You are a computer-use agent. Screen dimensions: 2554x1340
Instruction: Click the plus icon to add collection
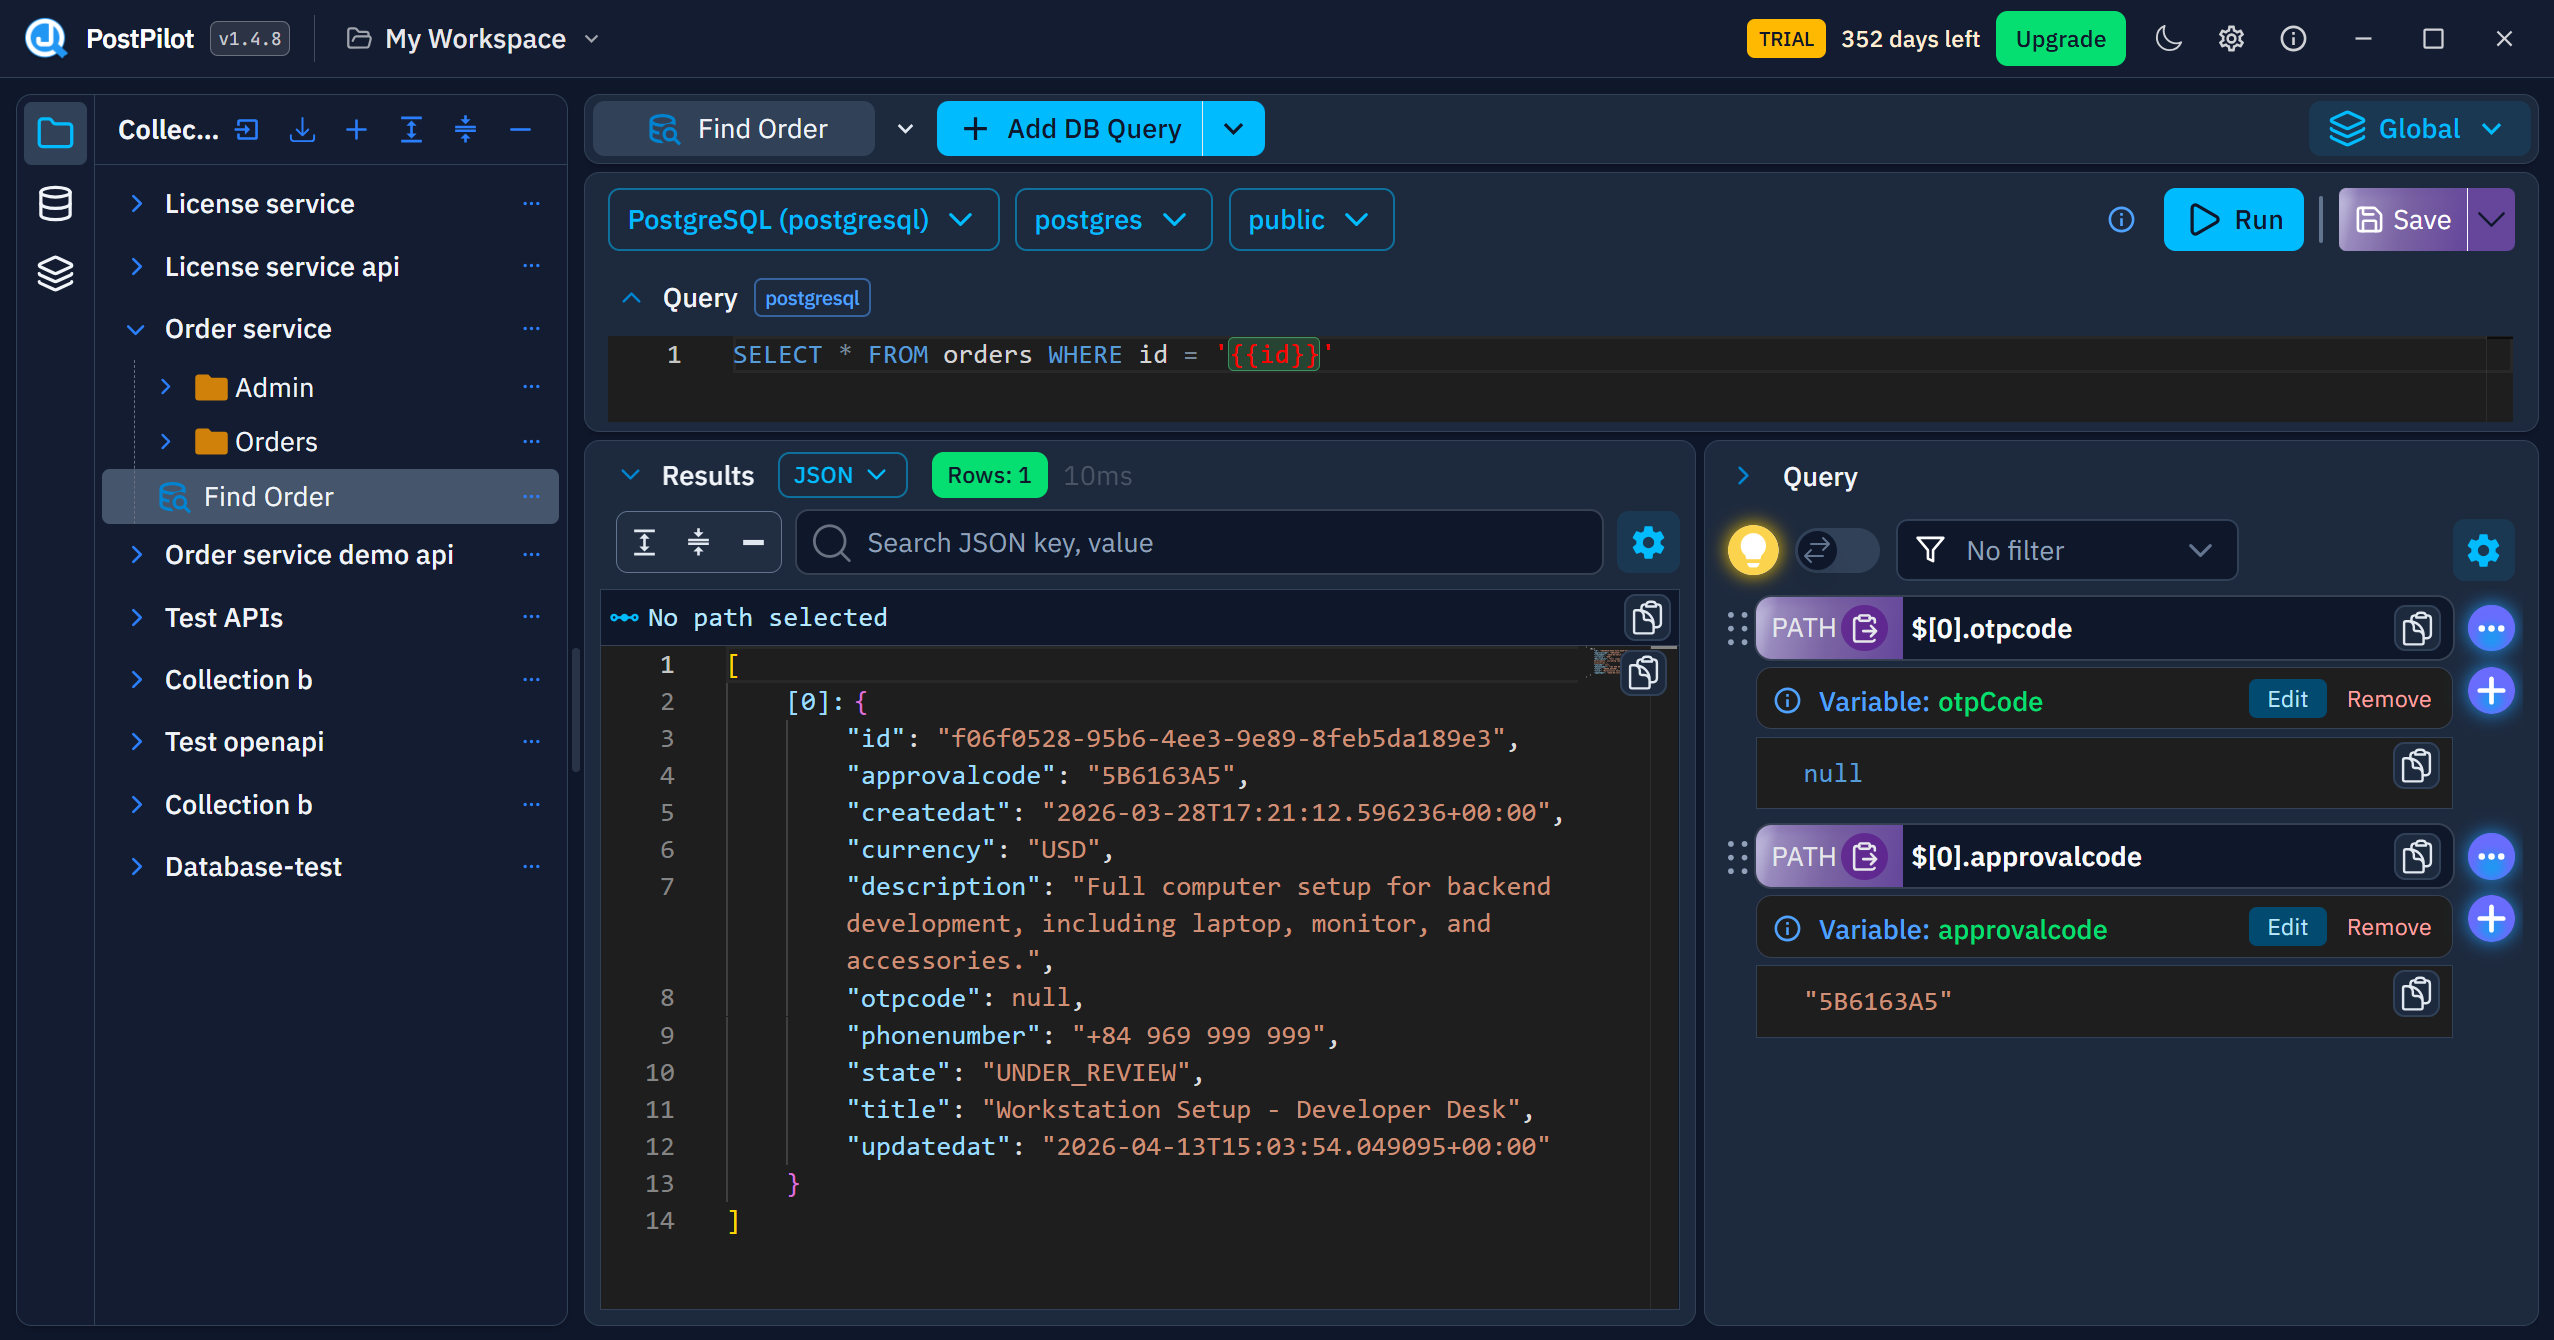[356, 129]
